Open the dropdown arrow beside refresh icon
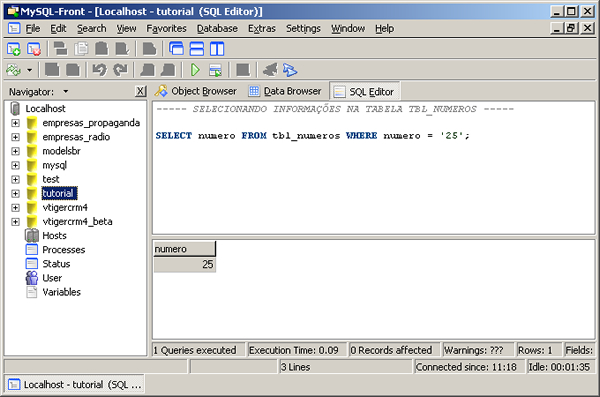The width and height of the screenshot is (600, 397). pyautogui.click(x=29, y=70)
